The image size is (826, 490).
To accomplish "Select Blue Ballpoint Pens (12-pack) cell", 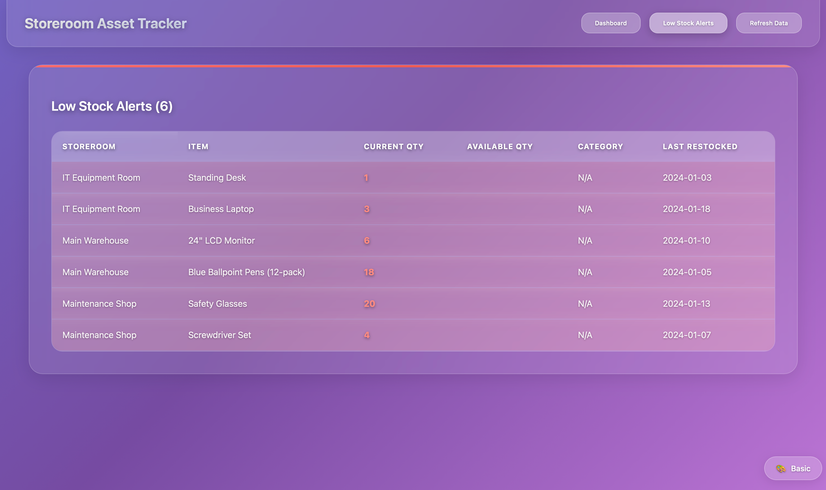I will 247,272.
